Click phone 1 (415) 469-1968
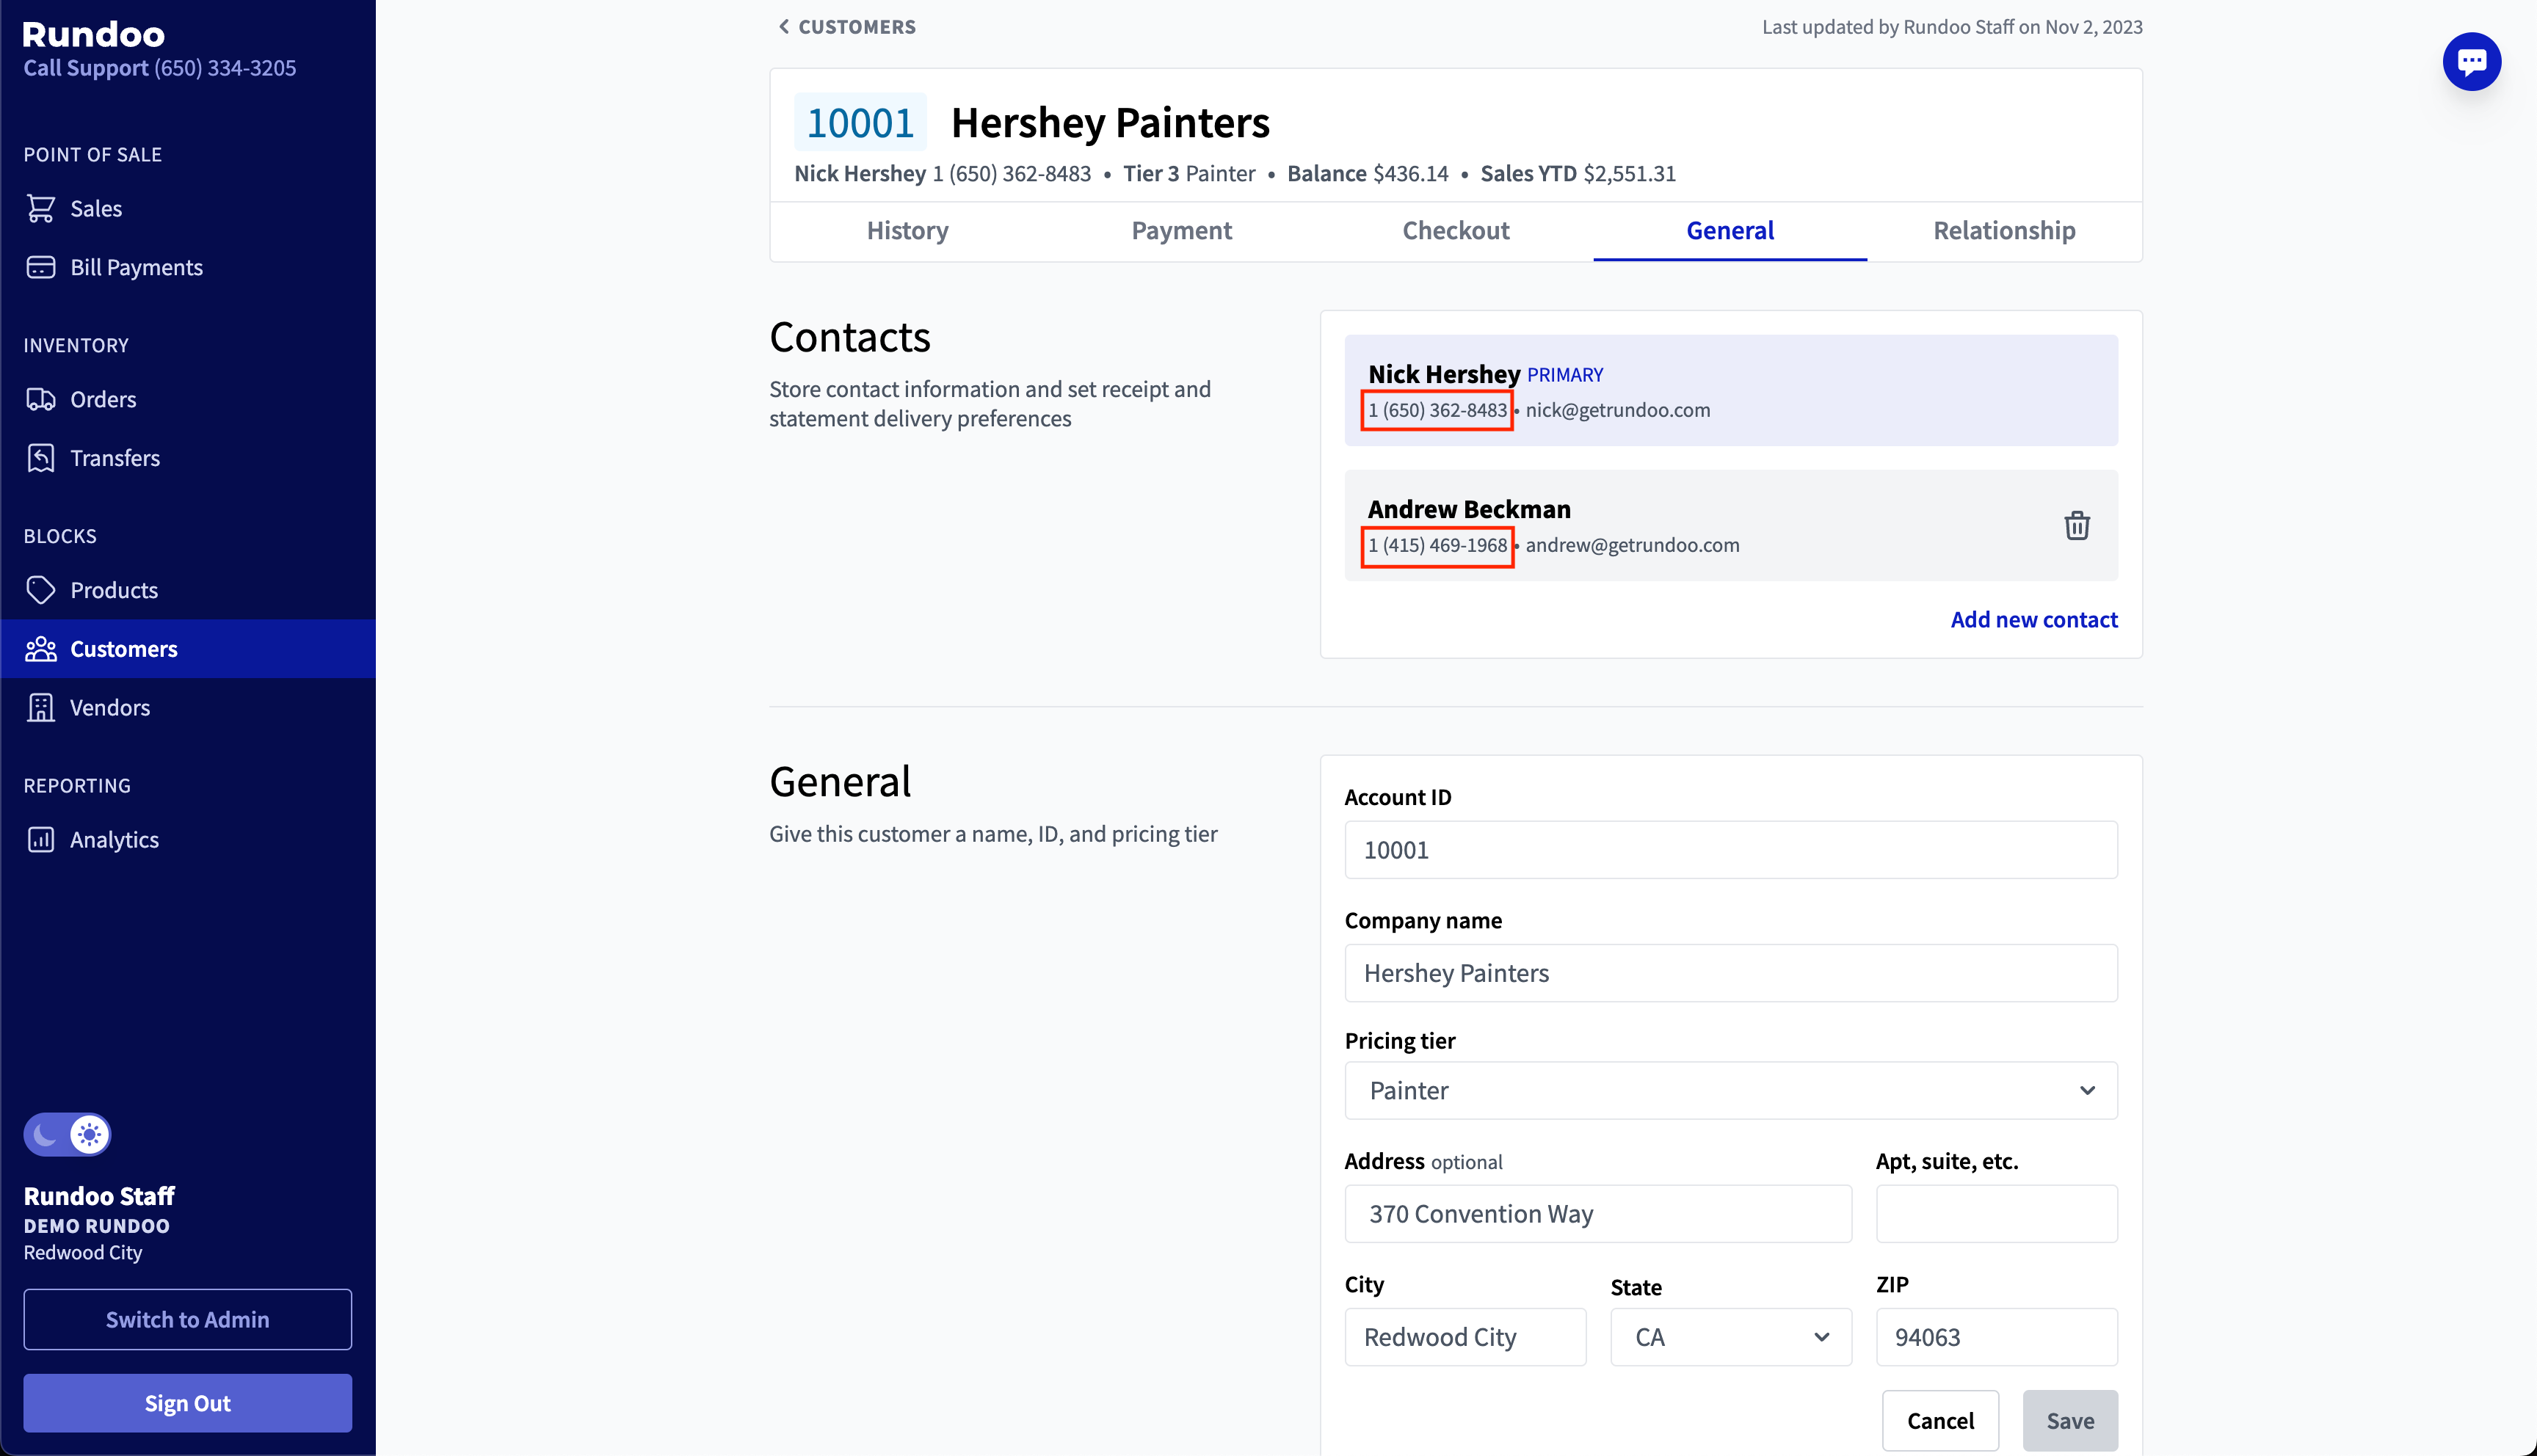2537x1456 pixels. click(1437, 545)
